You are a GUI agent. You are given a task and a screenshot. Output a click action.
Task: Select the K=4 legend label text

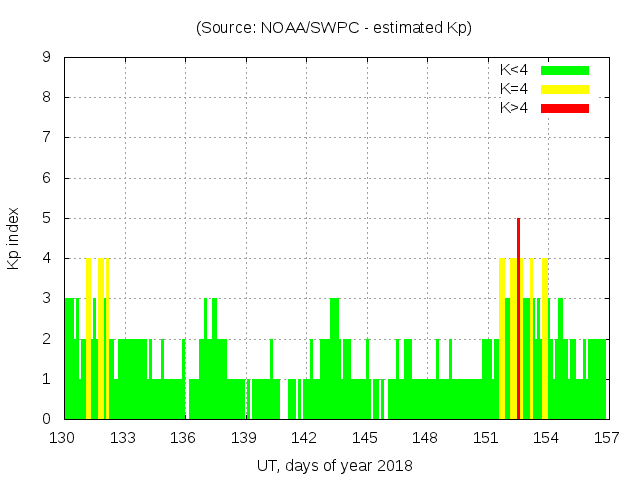(x=515, y=89)
